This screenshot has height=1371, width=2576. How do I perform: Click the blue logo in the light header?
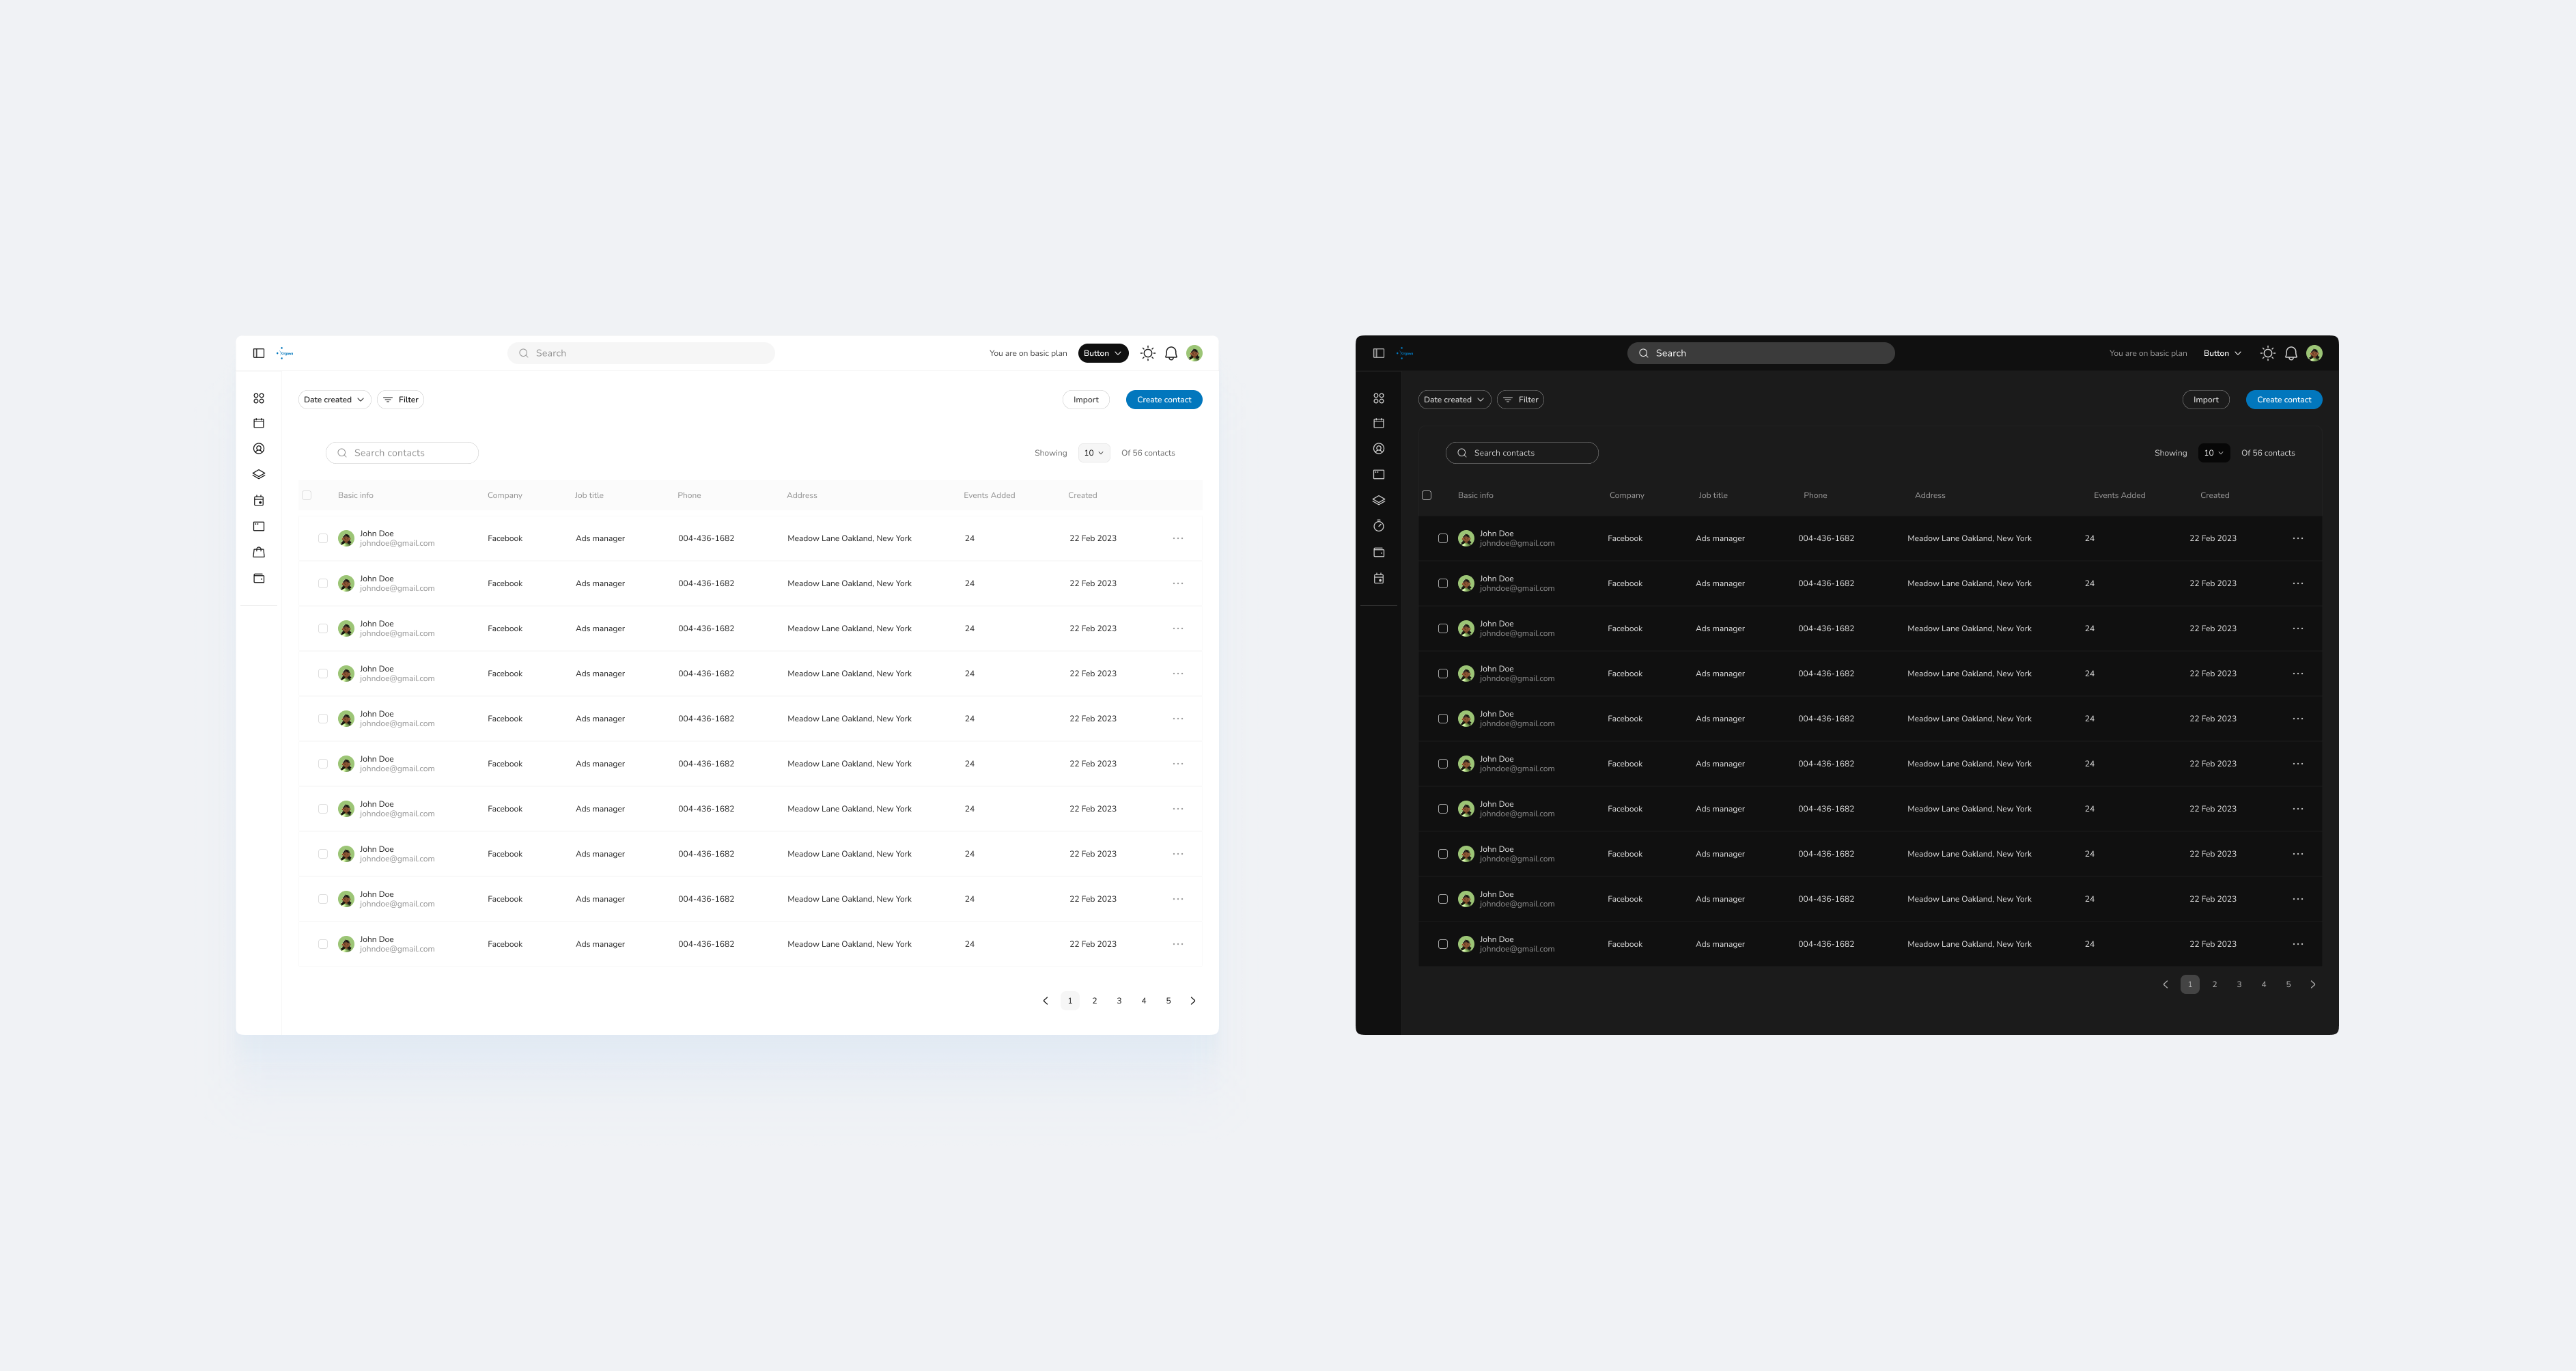pos(285,353)
